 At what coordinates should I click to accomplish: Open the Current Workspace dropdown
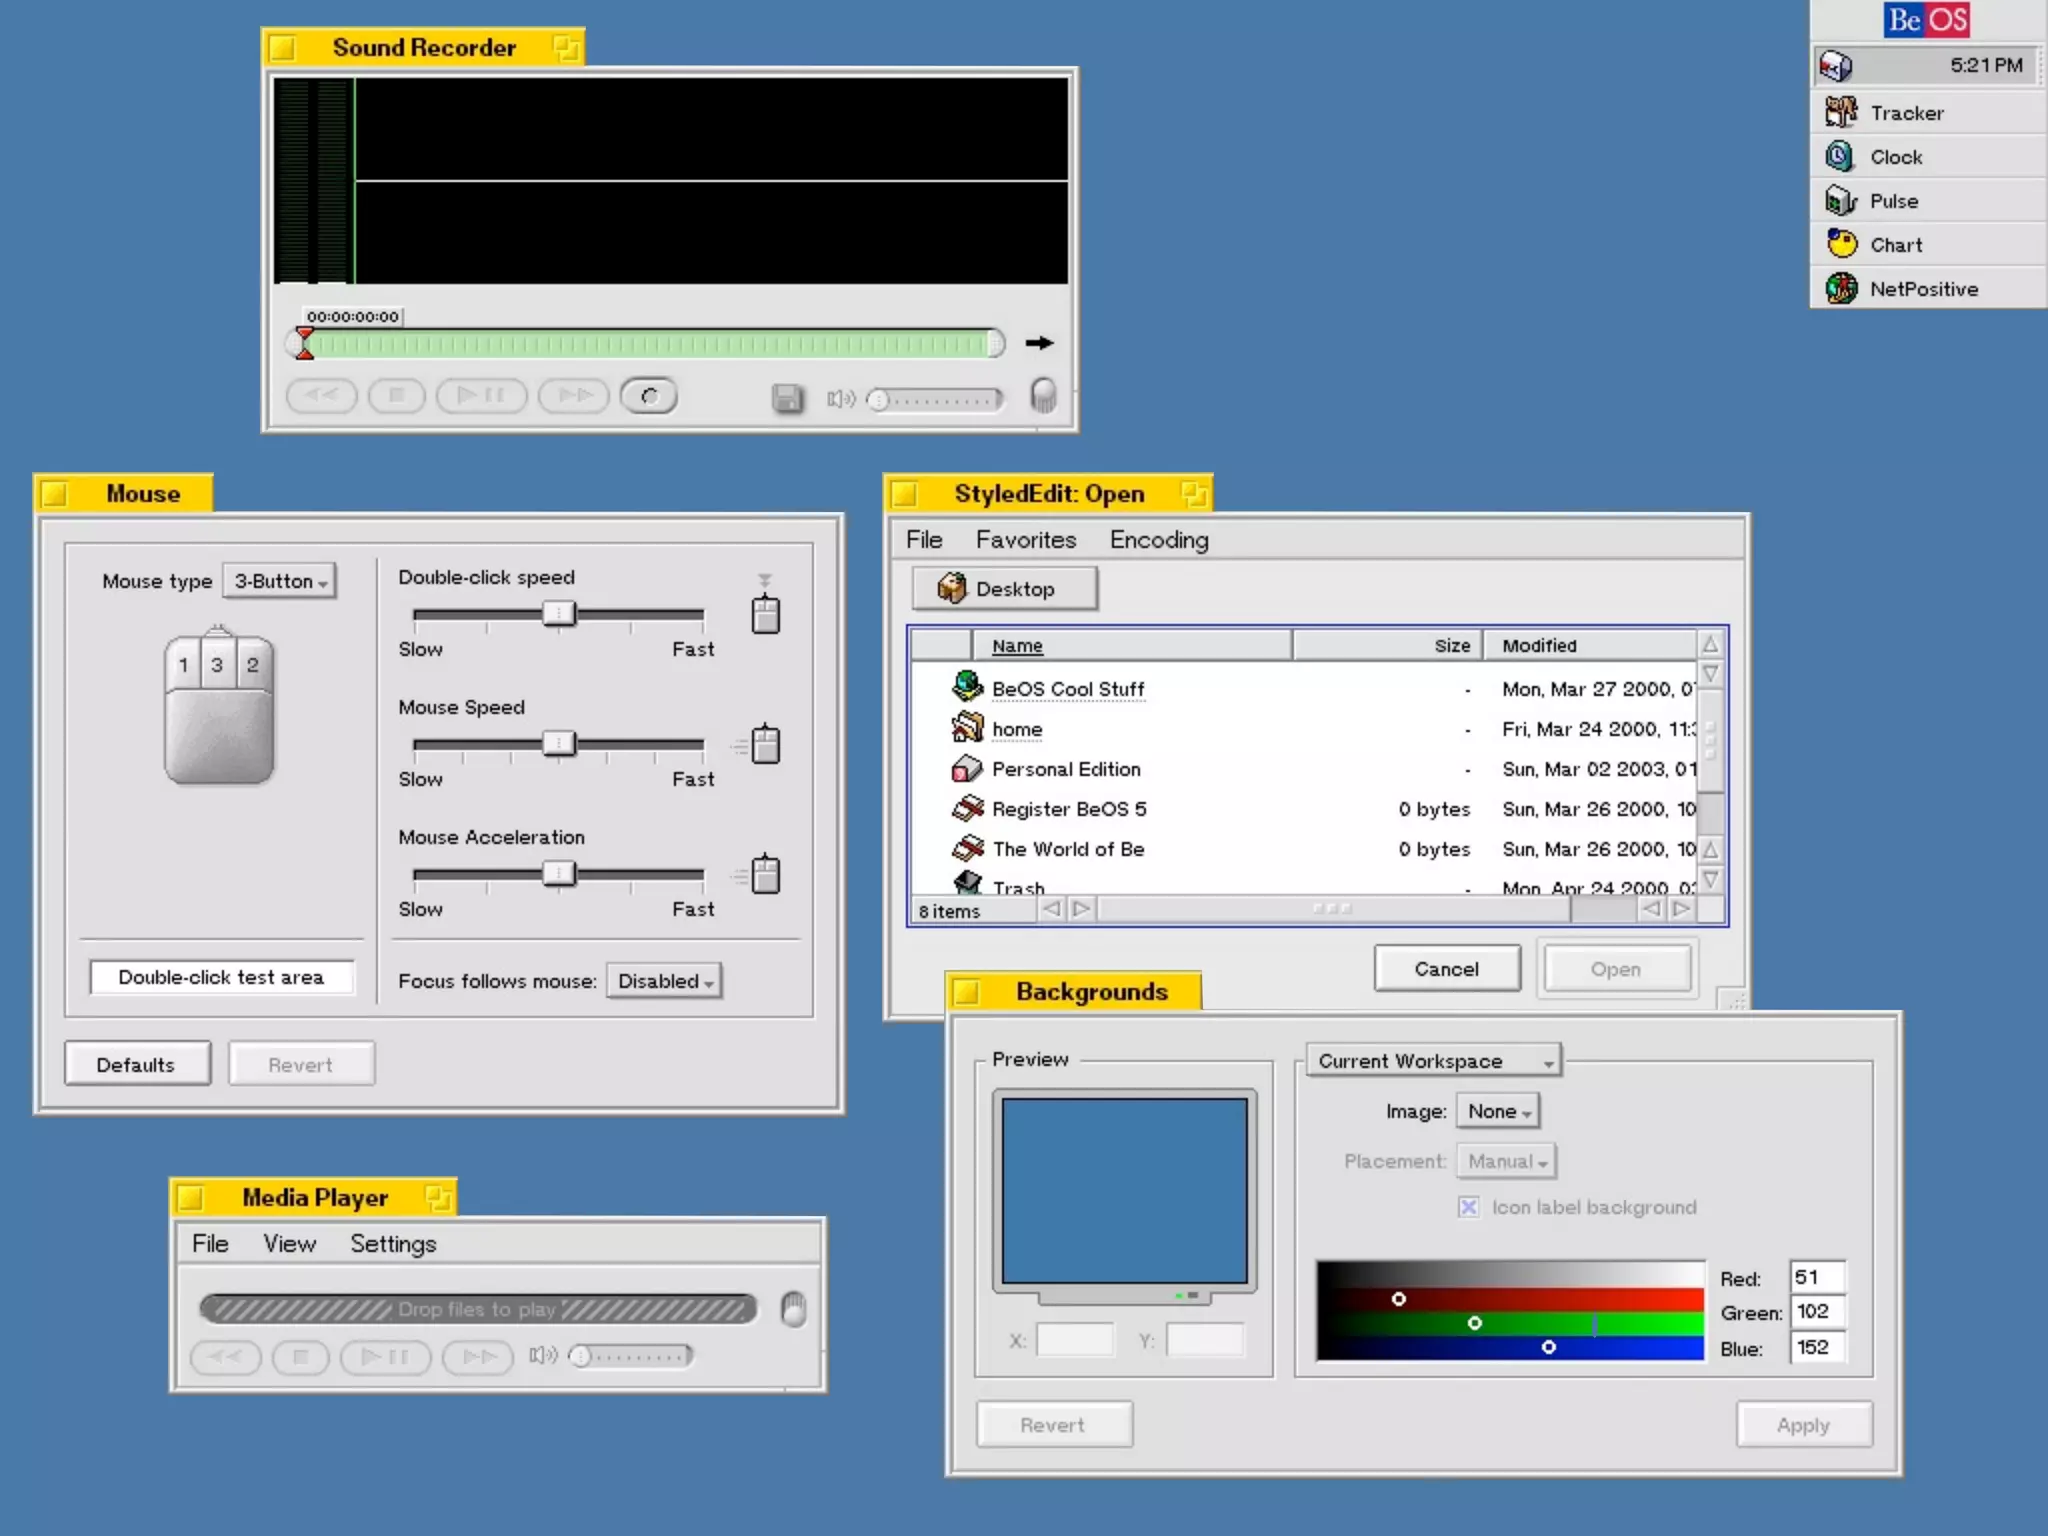pyautogui.click(x=1434, y=1061)
